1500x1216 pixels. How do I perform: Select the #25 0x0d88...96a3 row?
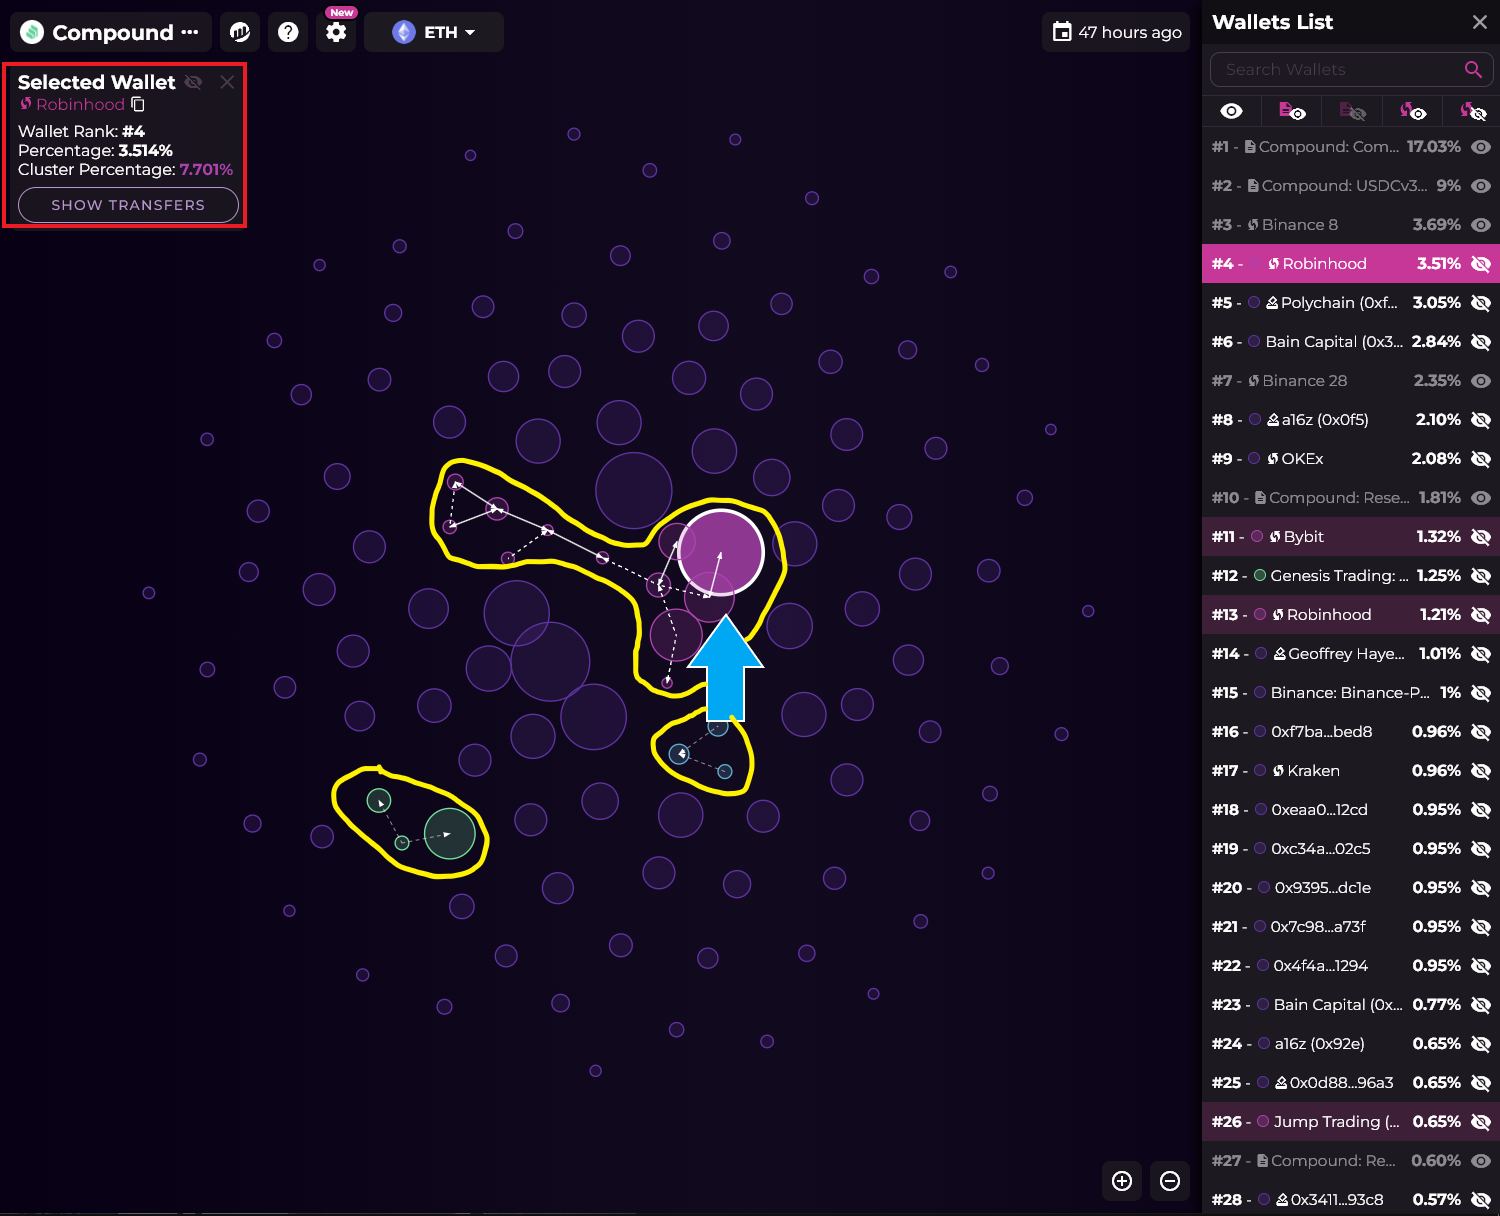1351,1083
